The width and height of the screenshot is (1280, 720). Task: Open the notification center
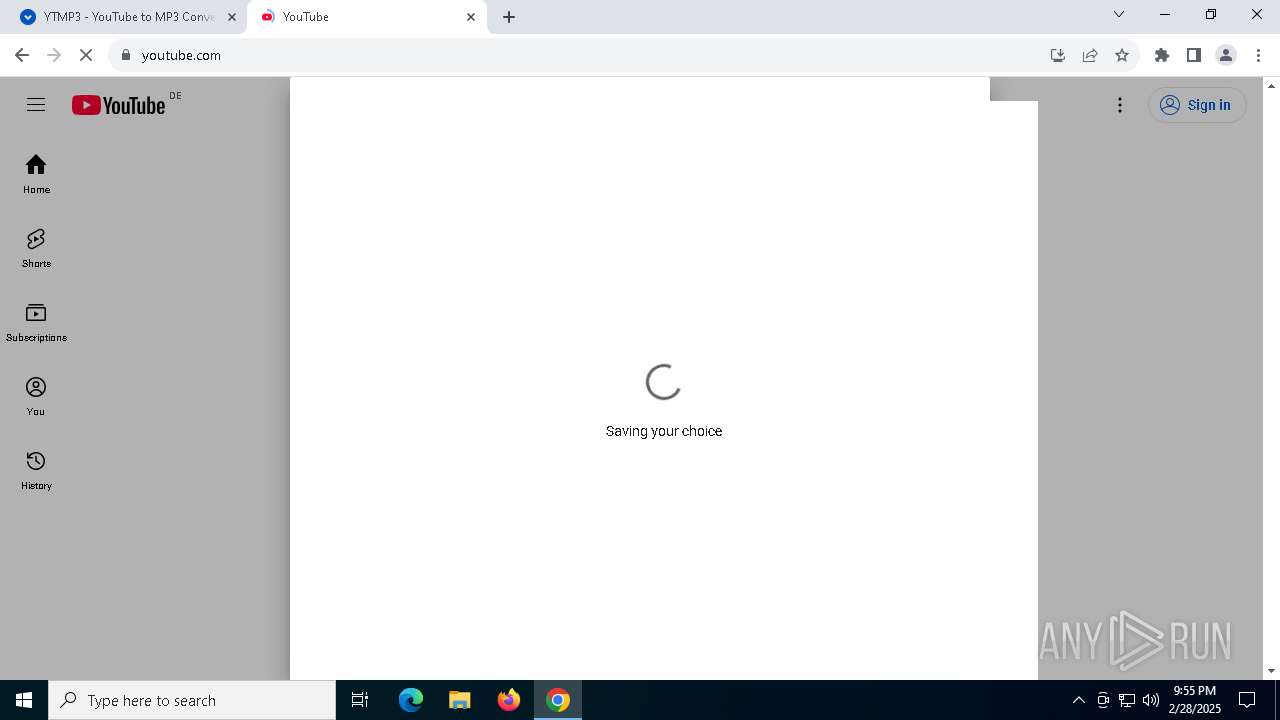click(1247, 700)
